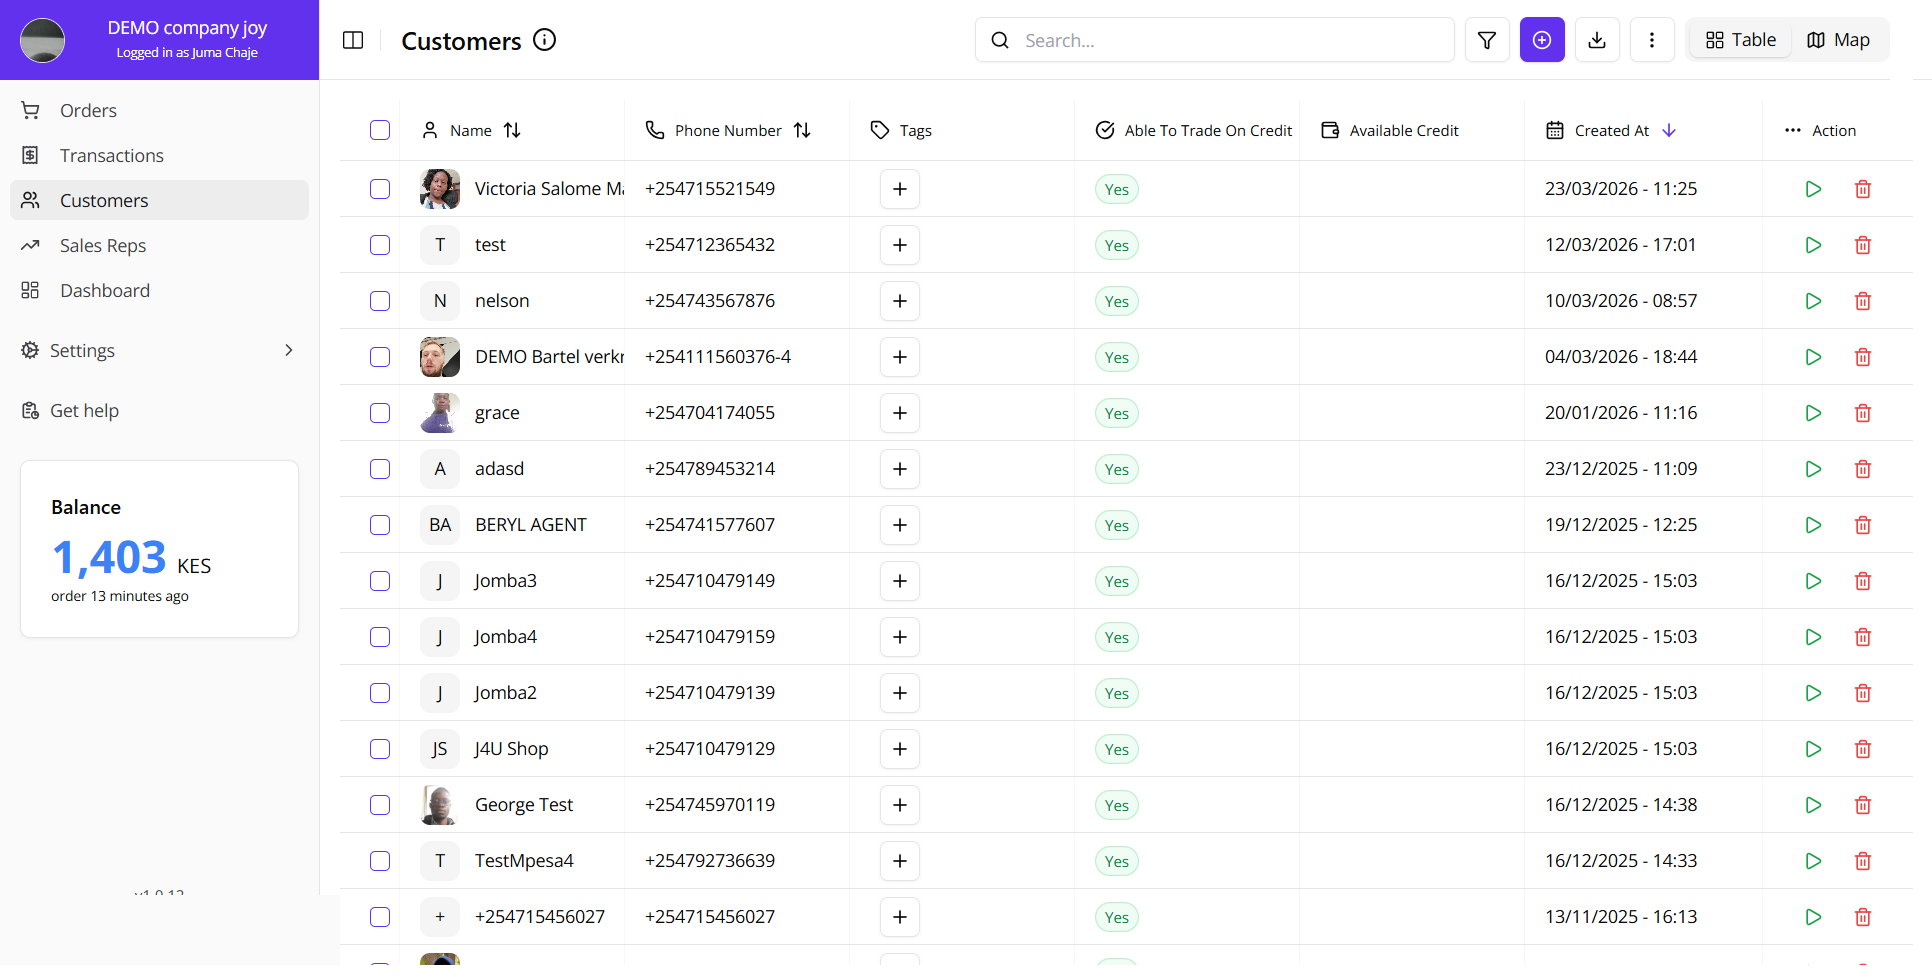The height and width of the screenshot is (977, 1932).
Task: Add a tag to Jomba3 using the plus button
Action: pyautogui.click(x=899, y=581)
